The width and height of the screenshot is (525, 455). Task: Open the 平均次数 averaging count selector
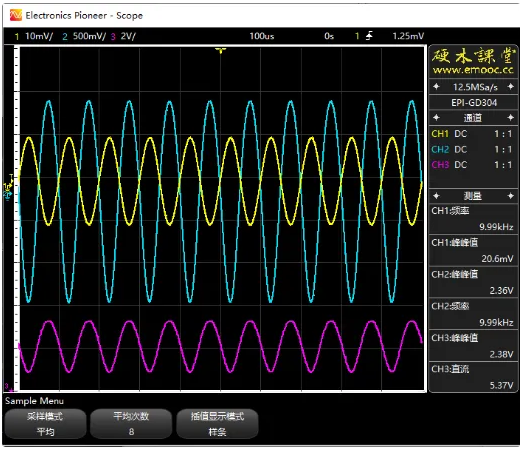(x=131, y=424)
